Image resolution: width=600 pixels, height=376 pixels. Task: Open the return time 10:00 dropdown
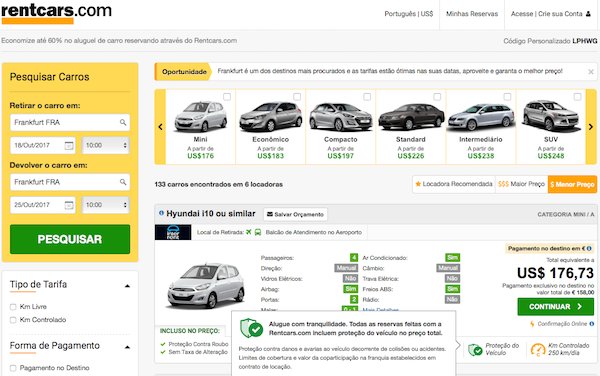[106, 205]
